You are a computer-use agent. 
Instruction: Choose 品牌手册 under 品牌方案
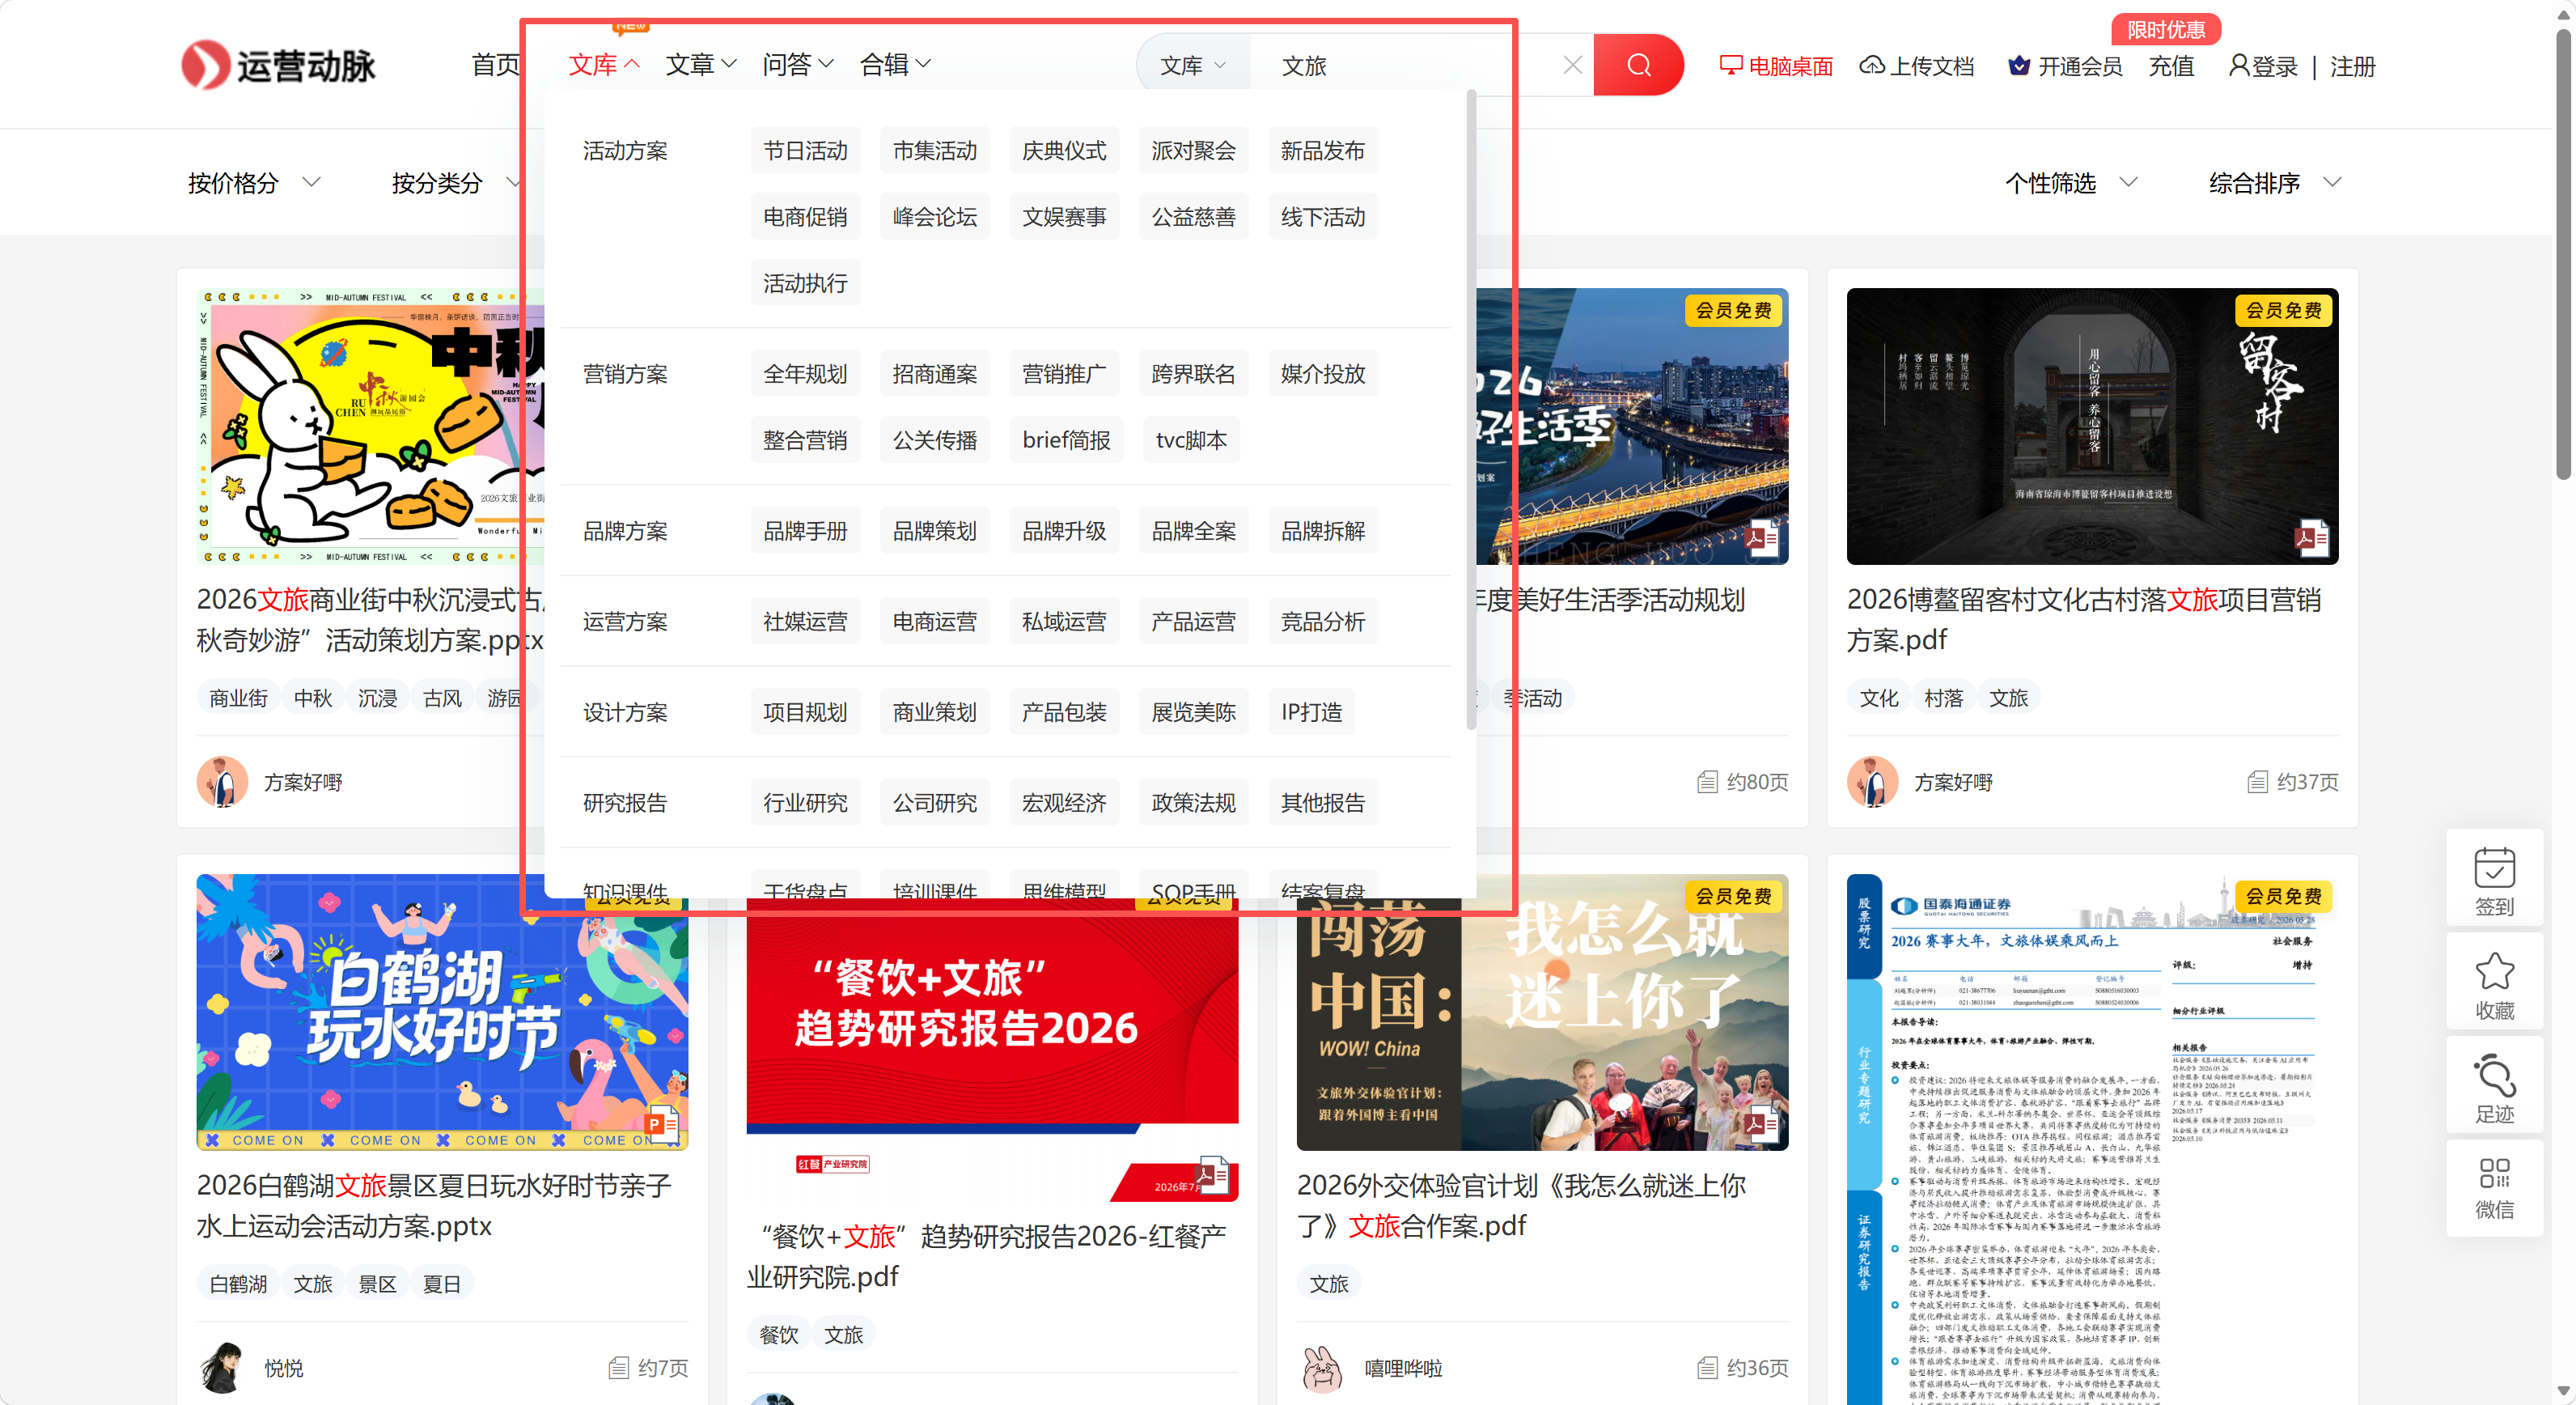(x=805, y=531)
